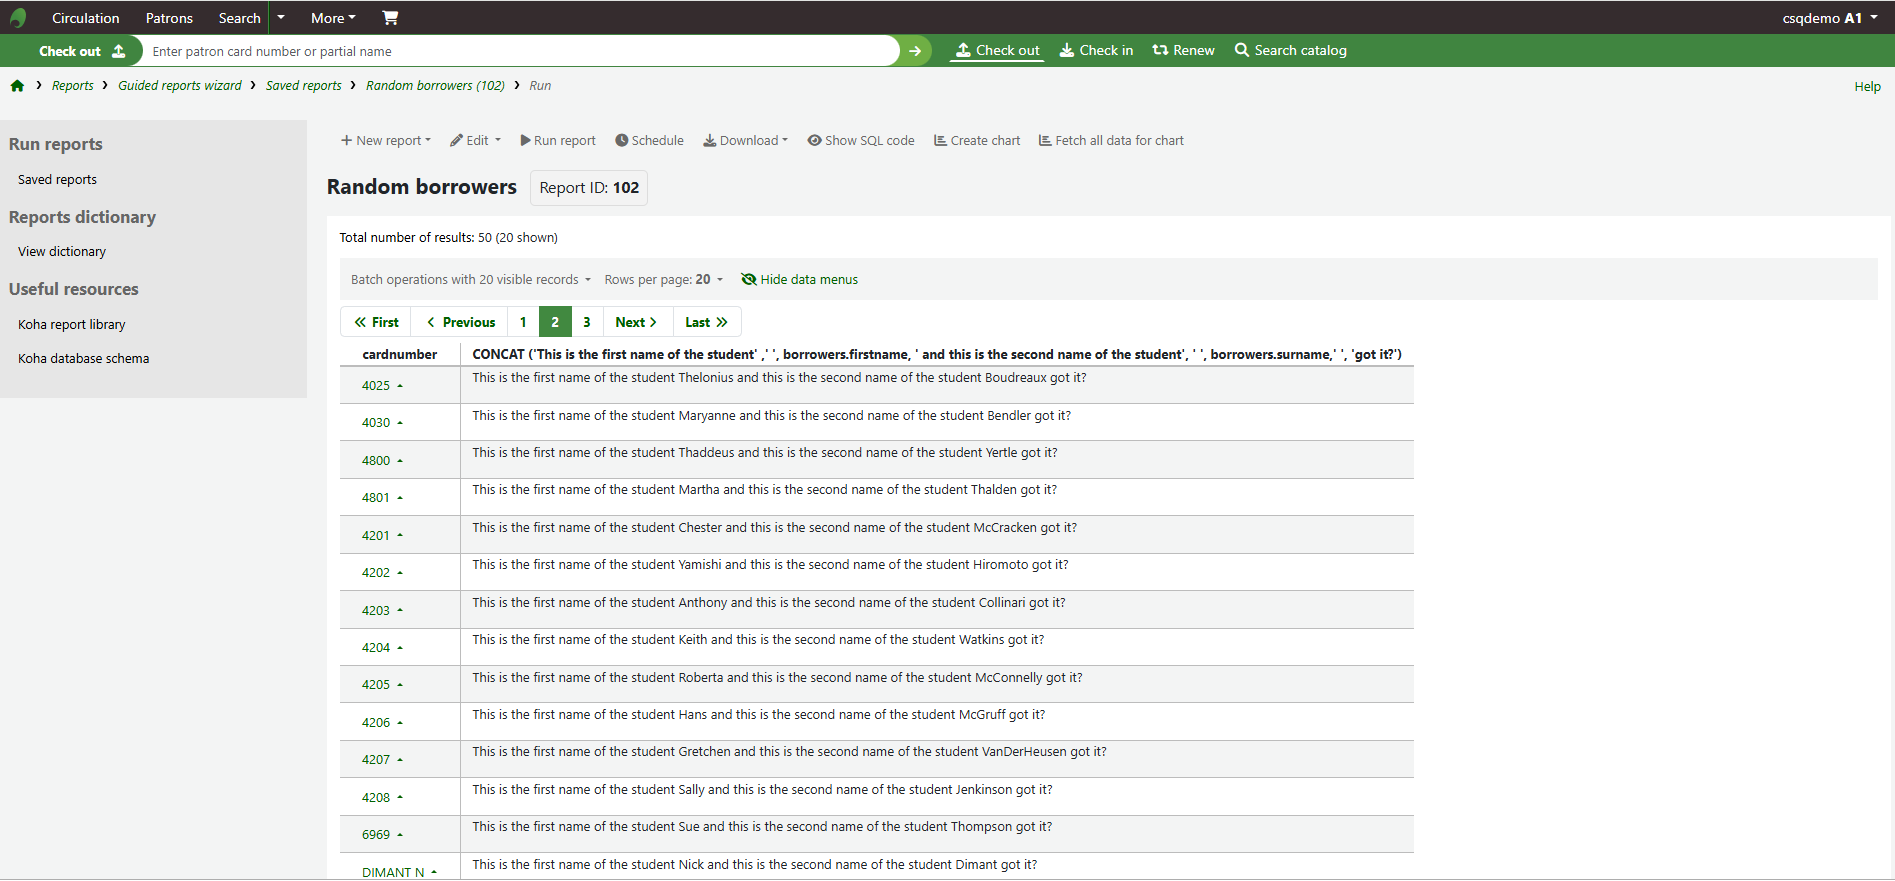Open Saved reports in sidebar
Viewport: 1895px width, 881px height.
coord(57,180)
